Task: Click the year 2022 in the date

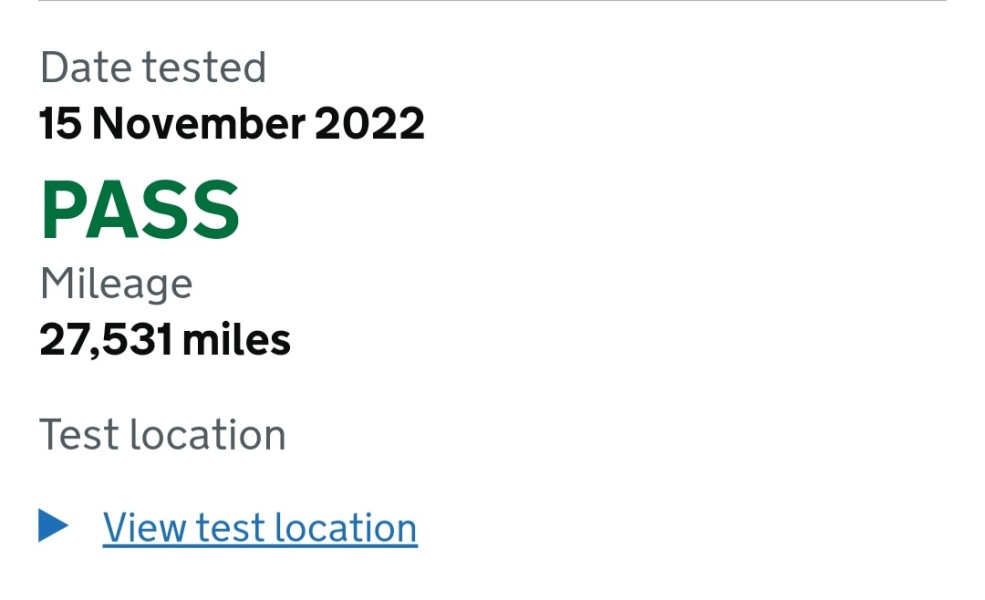Action: tap(370, 124)
